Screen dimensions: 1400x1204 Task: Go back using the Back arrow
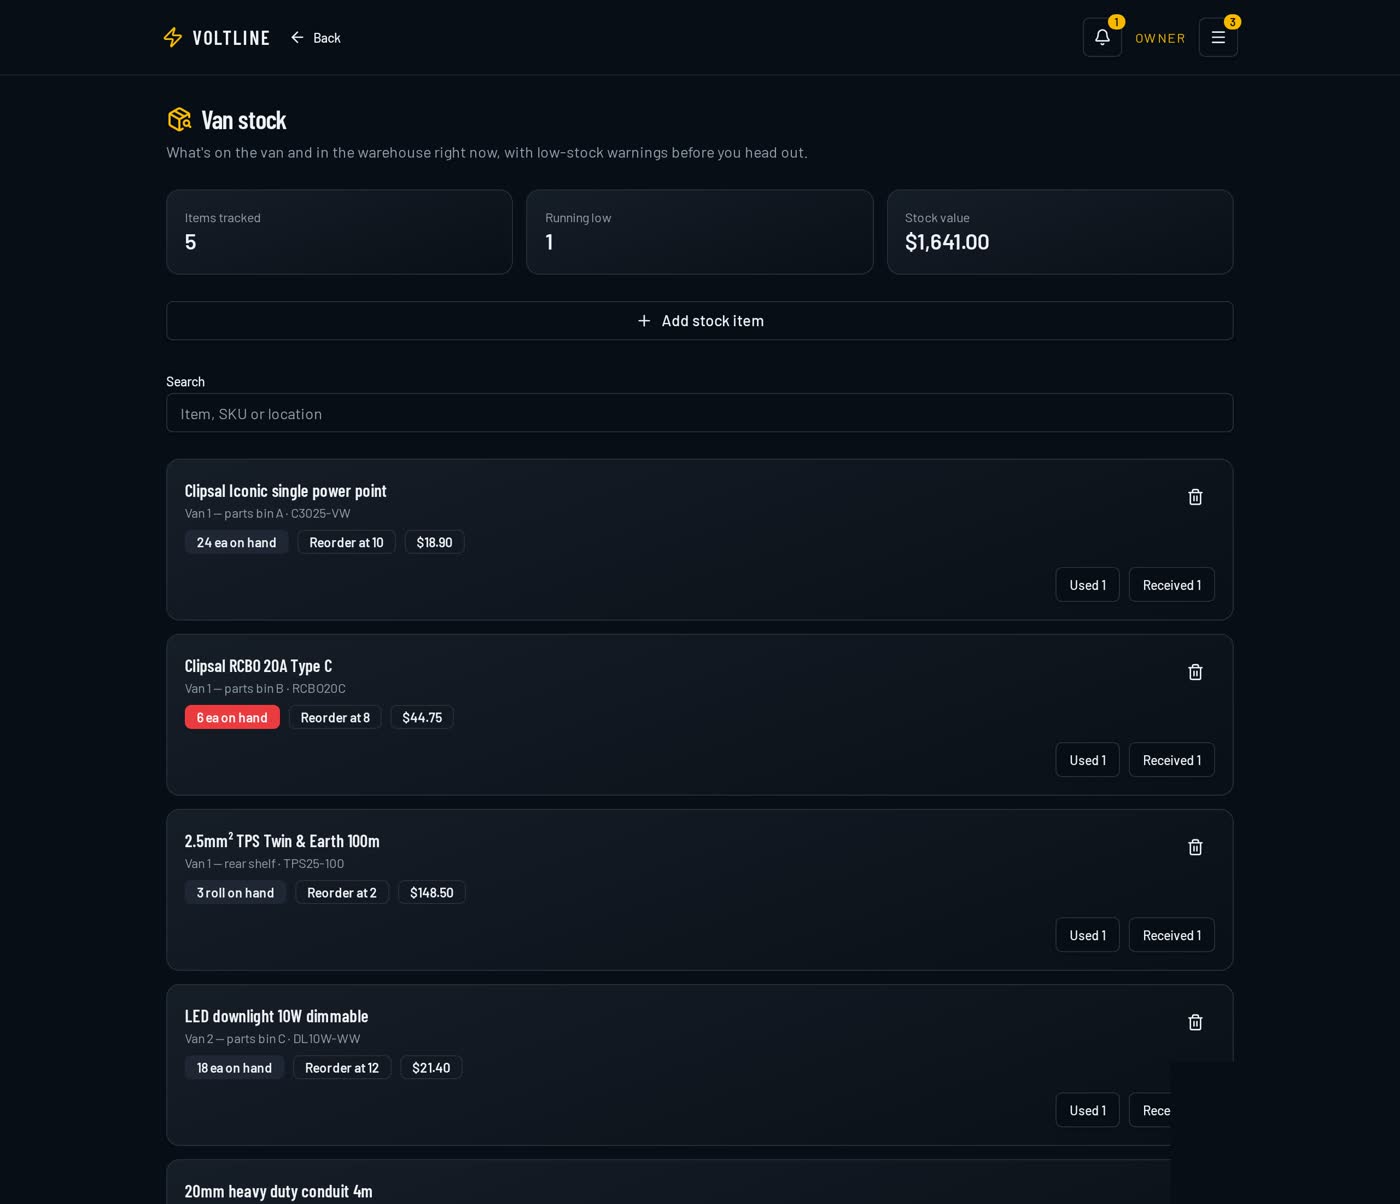297,38
